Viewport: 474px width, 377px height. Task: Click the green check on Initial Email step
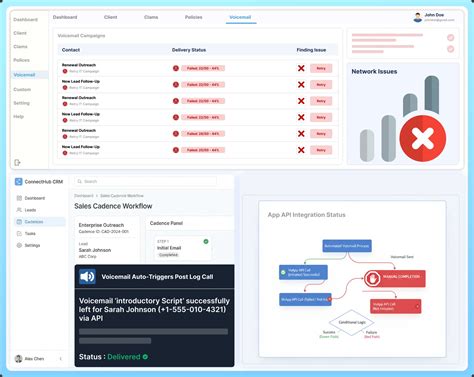point(206,241)
